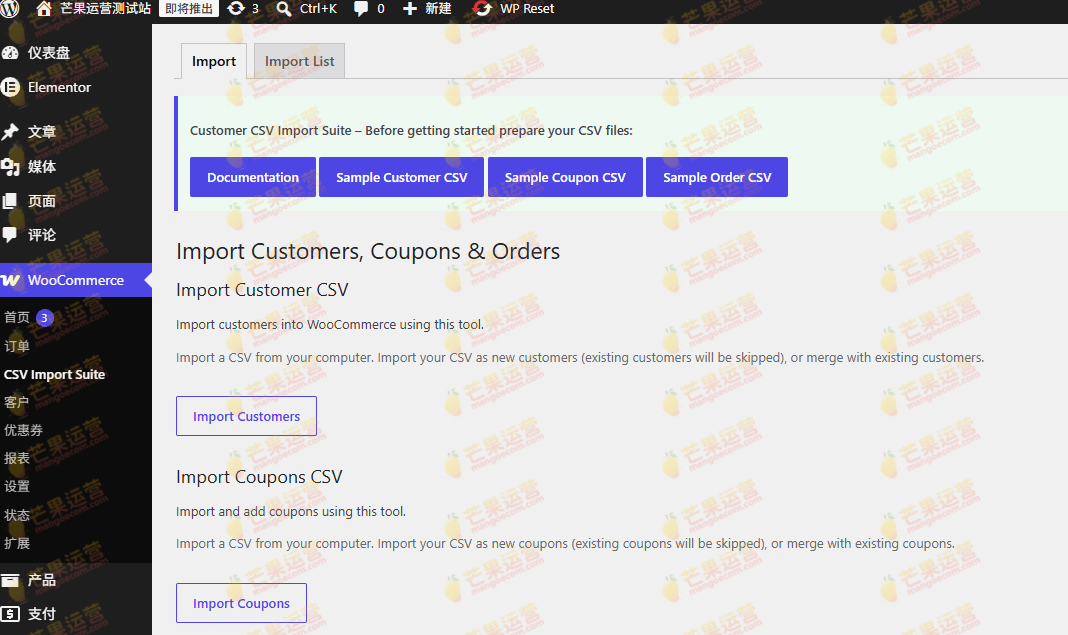Viewport: 1068px width, 635px height.
Task: Click the Import Coupons CSV heading
Action: 259,477
